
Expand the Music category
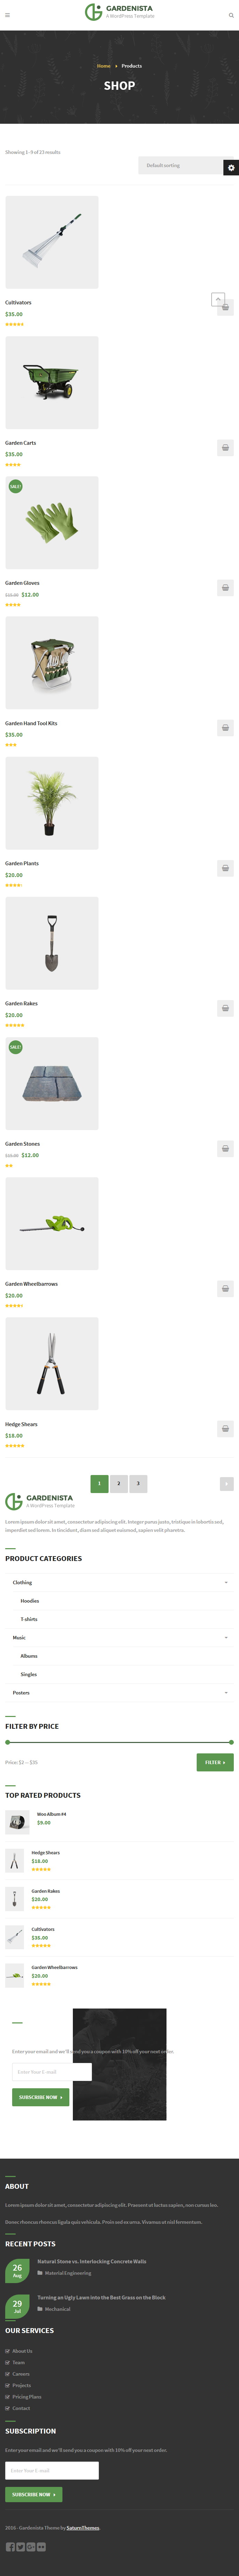click(x=119, y=1637)
